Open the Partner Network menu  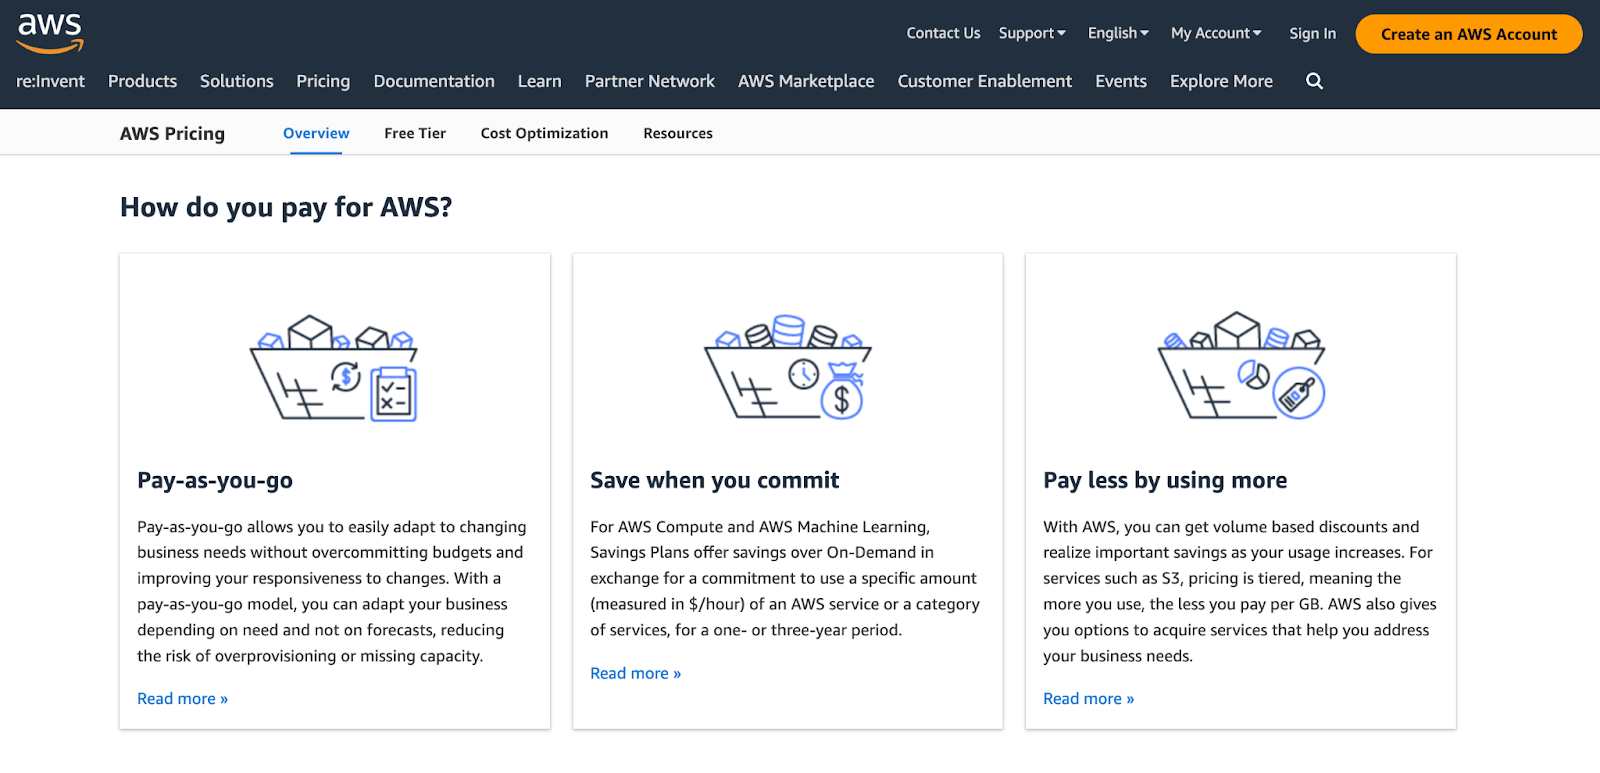pyautogui.click(x=650, y=81)
